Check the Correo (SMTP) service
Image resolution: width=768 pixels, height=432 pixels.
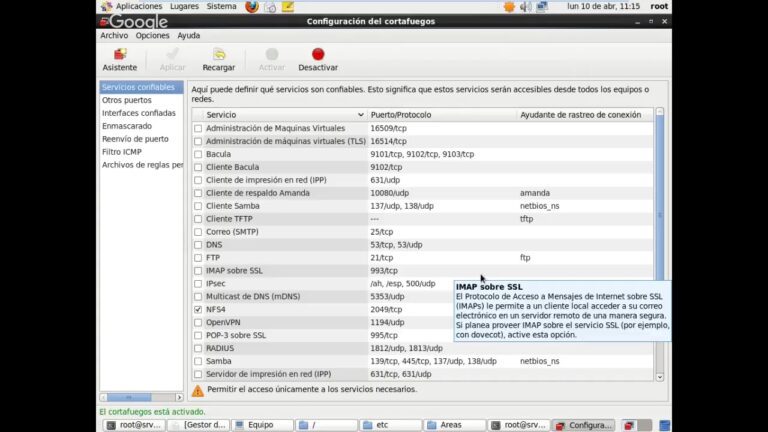(198, 232)
